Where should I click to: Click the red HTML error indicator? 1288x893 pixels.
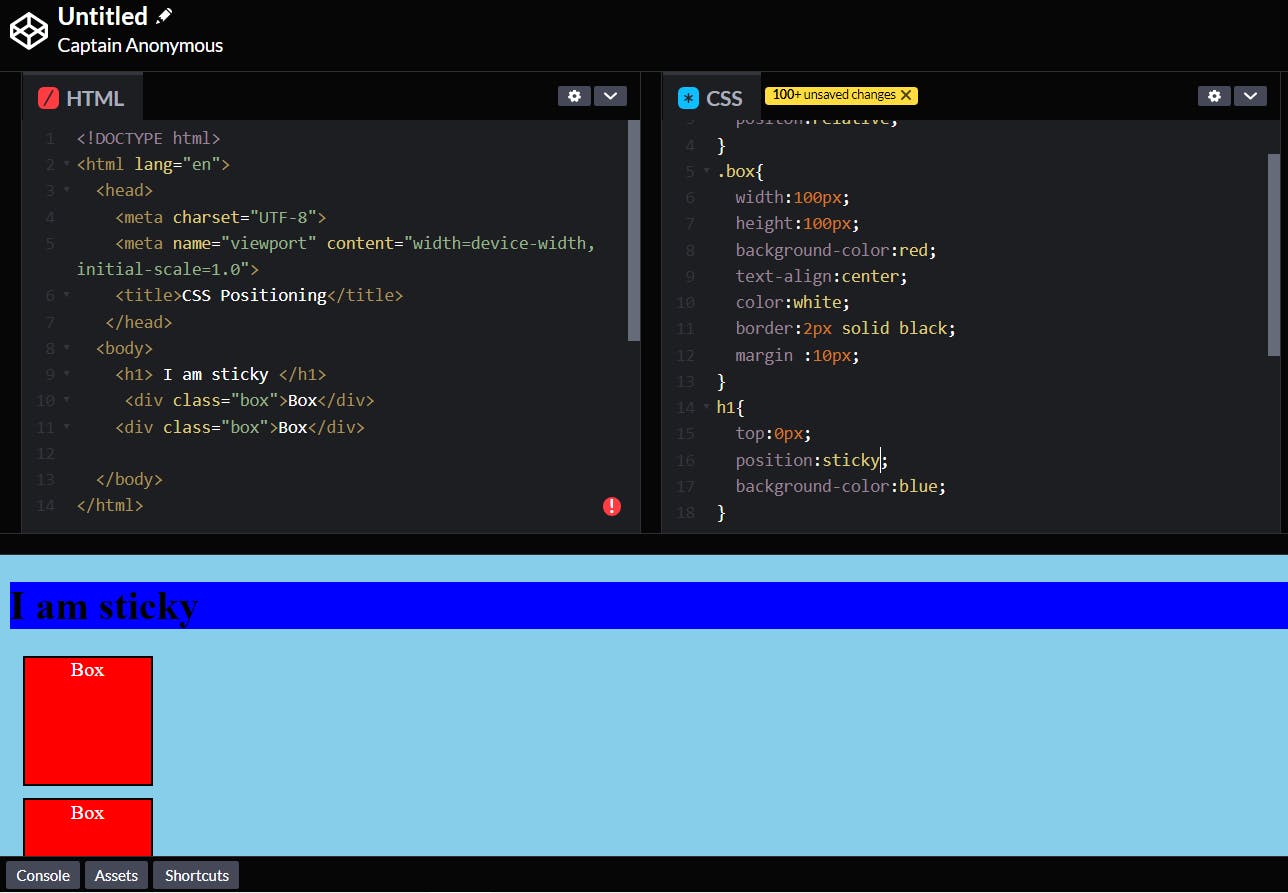tap(612, 506)
